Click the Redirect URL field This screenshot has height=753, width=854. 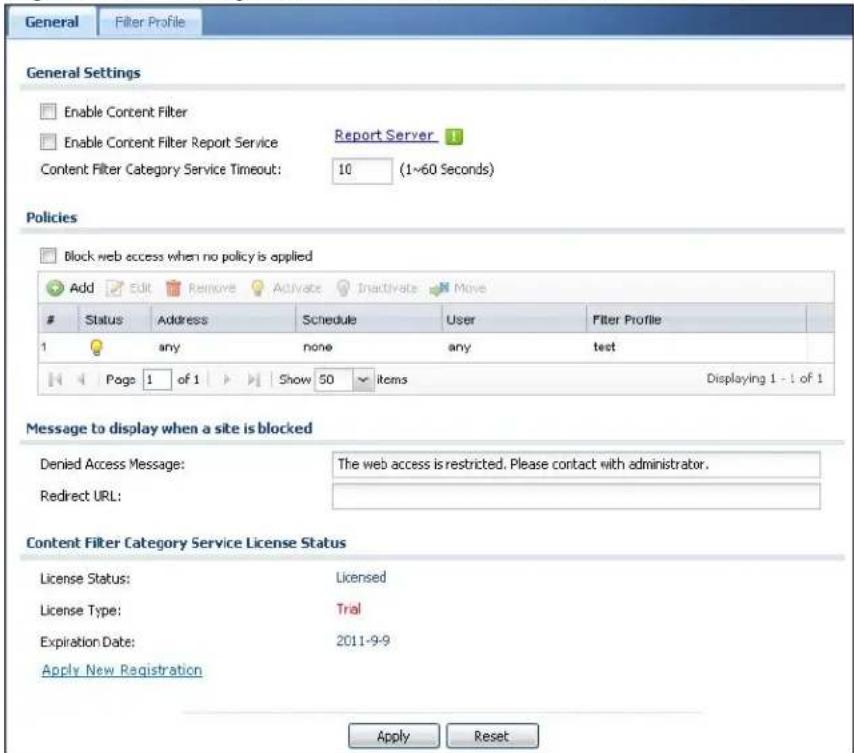(576, 496)
